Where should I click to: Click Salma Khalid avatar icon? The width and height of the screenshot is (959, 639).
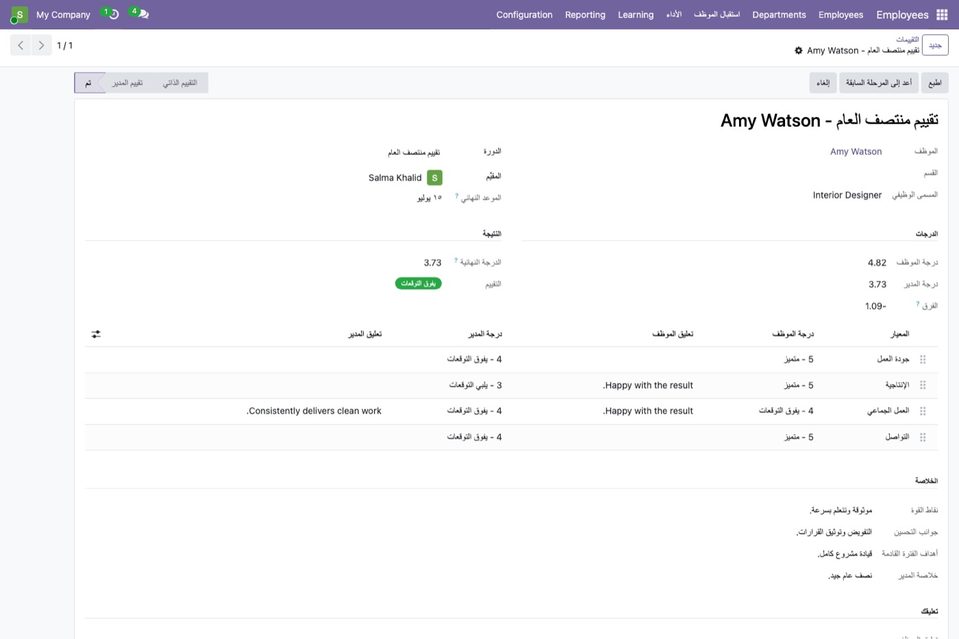(x=434, y=178)
